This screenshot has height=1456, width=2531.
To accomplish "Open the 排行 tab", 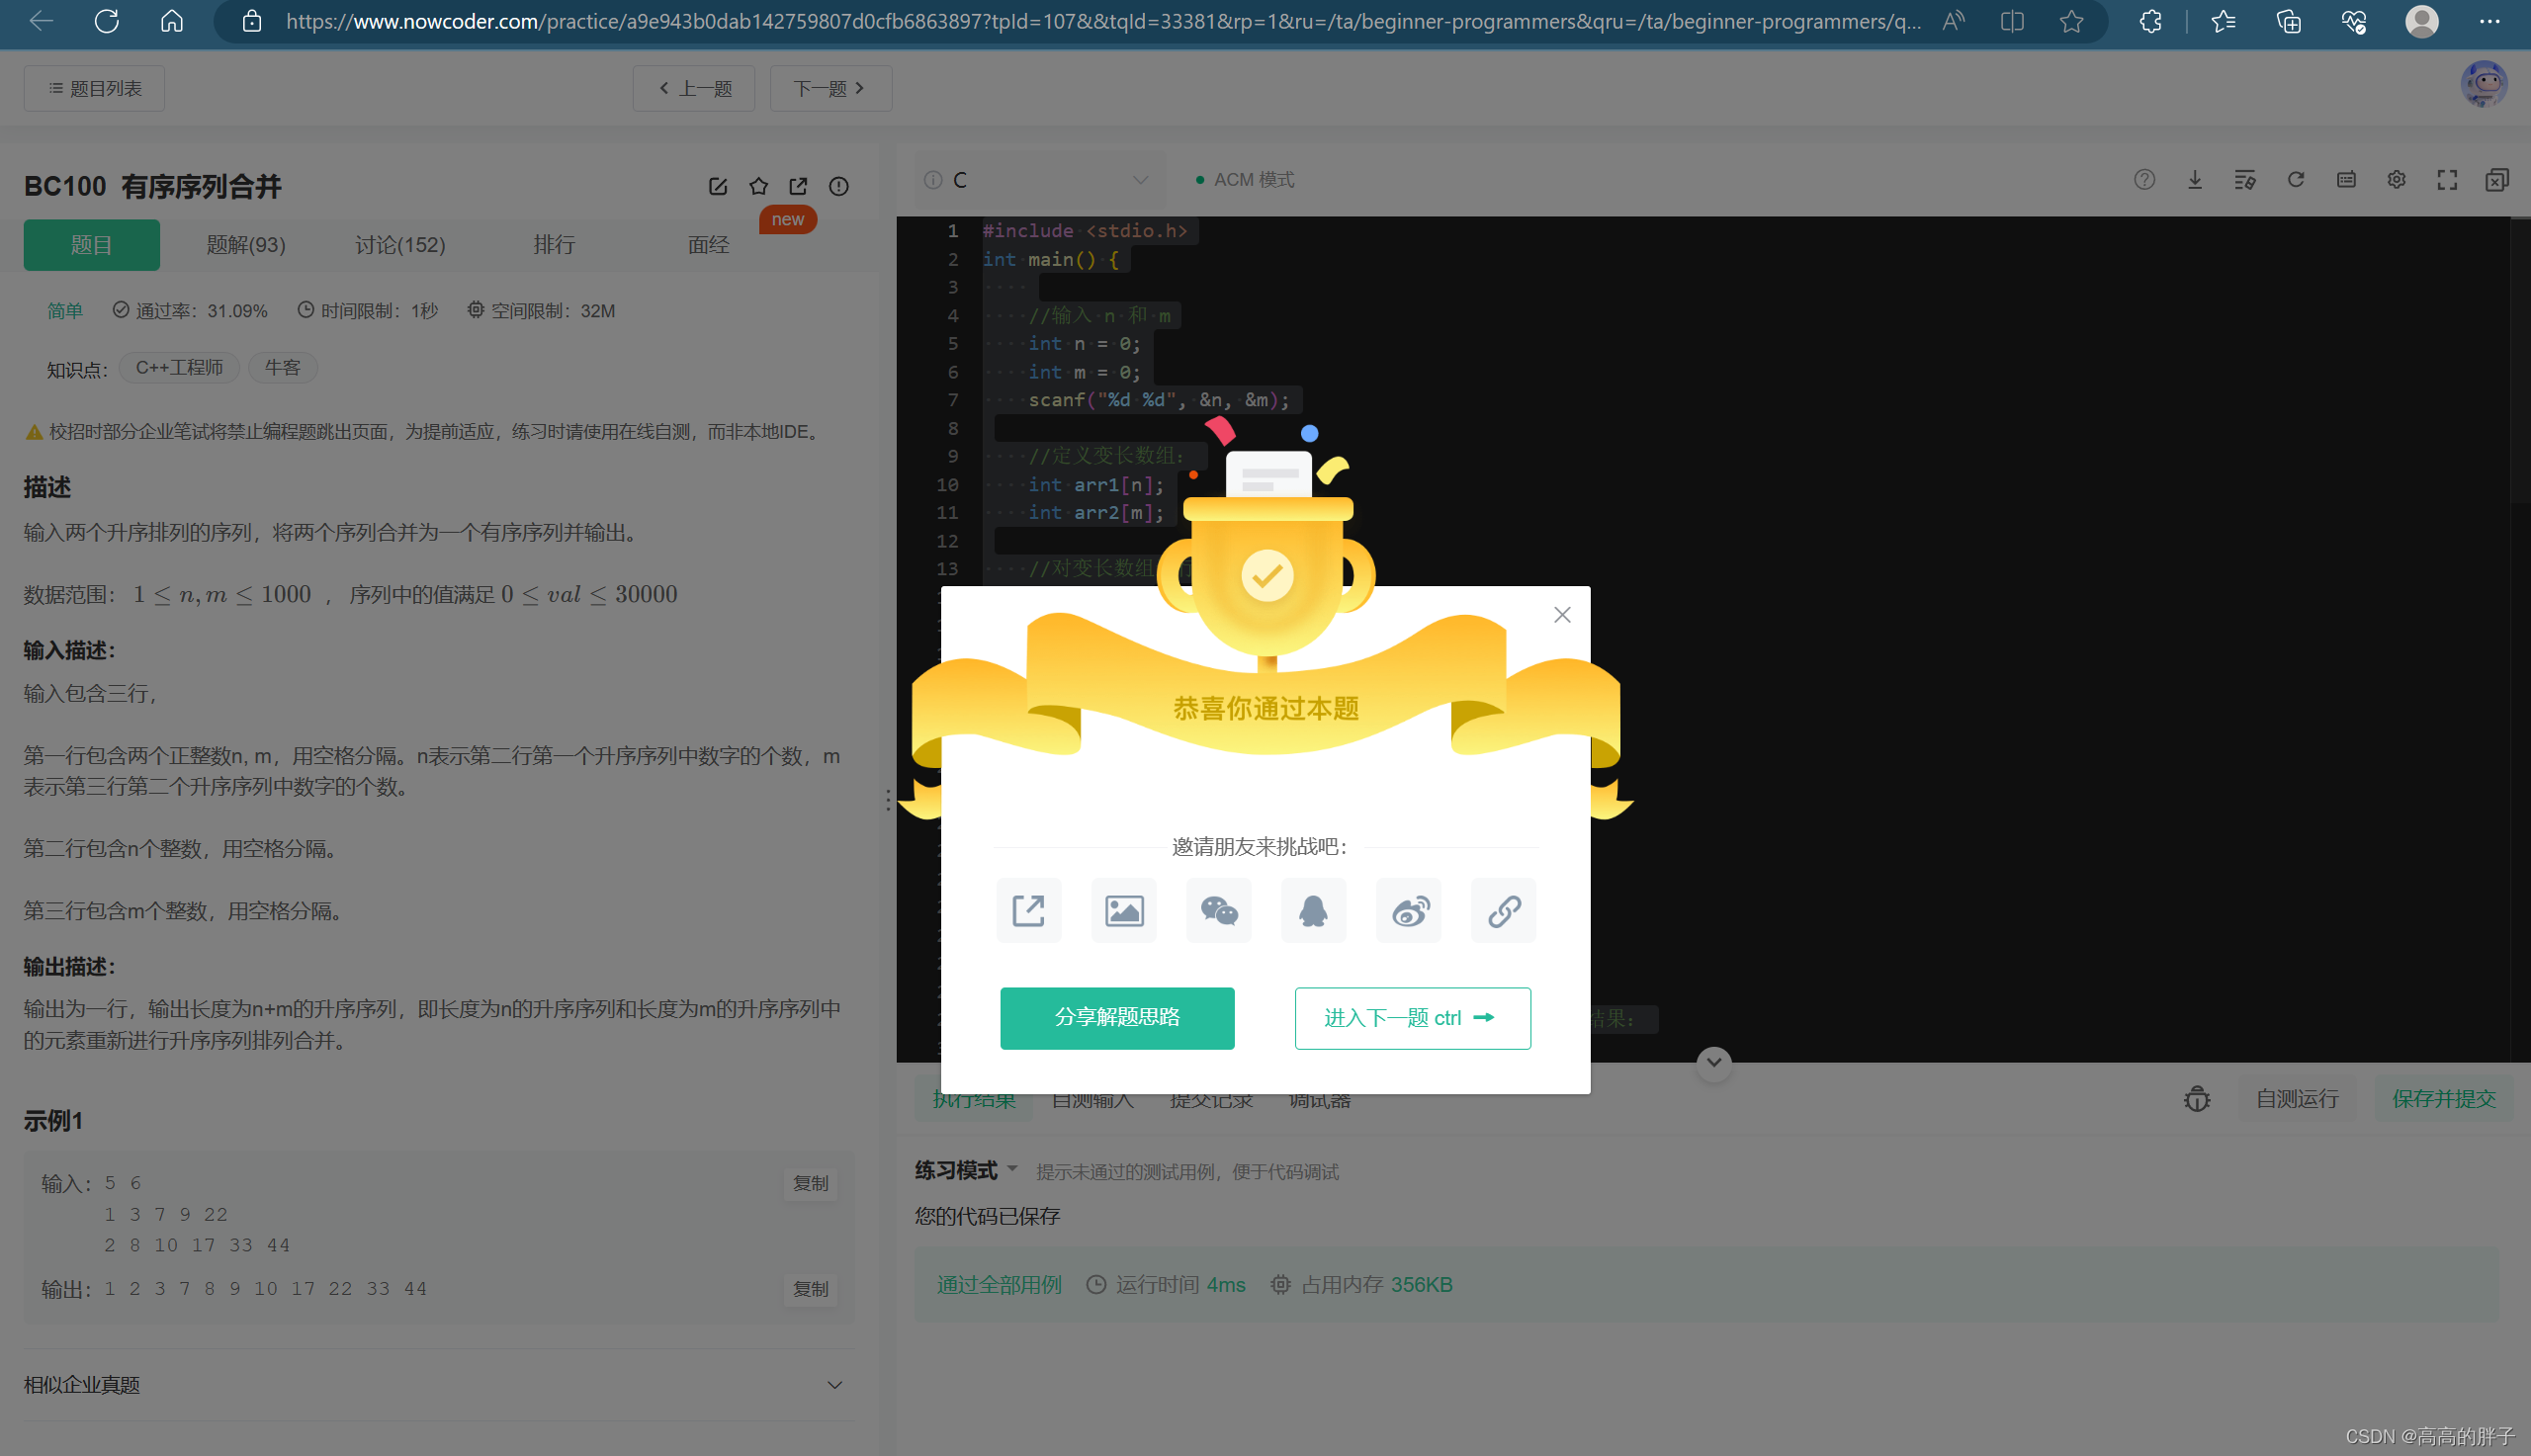I will (x=554, y=245).
